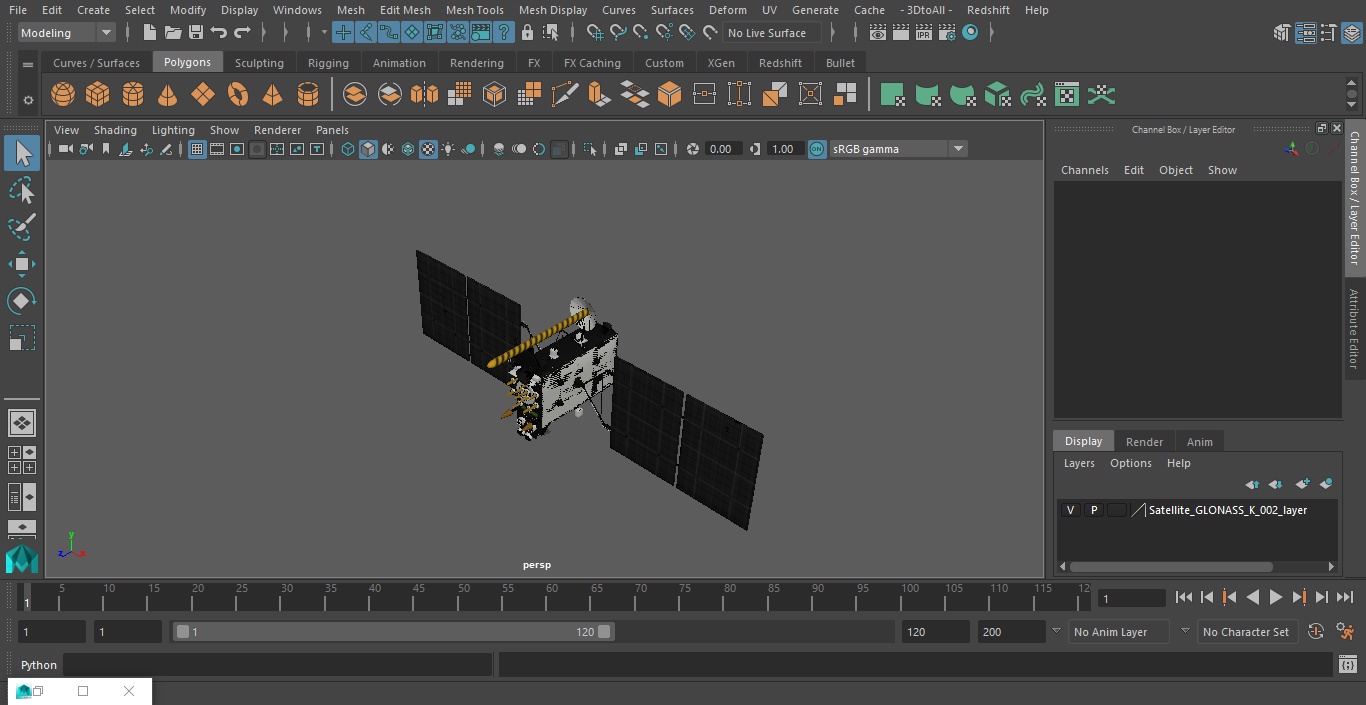Image resolution: width=1366 pixels, height=705 pixels.
Task: Switch to the Rigging shelf tab
Action: tap(328, 63)
